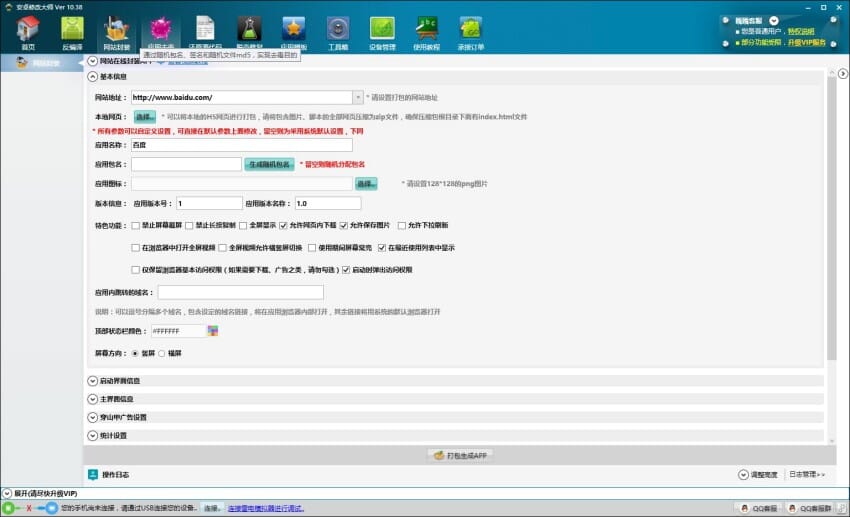Open the 网站地址 URL dropdown arrow

(x=358, y=97)
